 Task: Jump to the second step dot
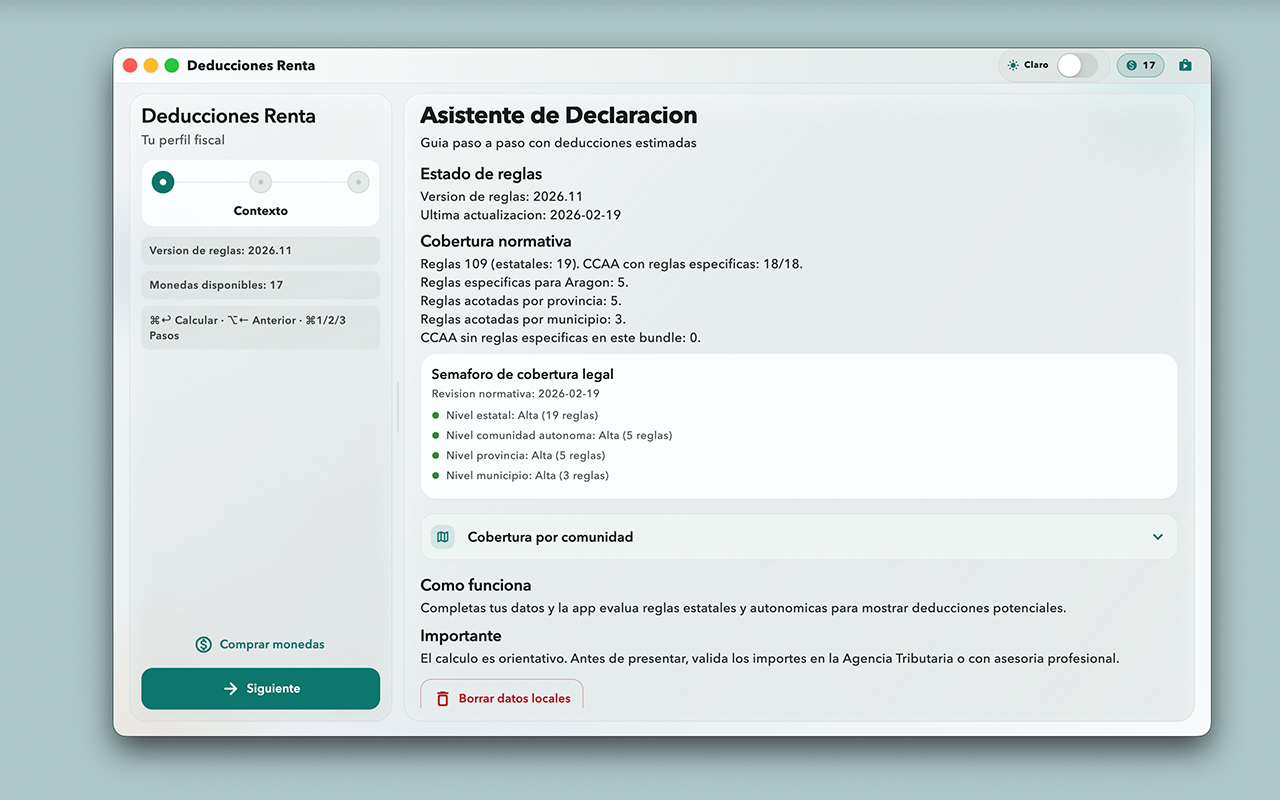(261, 182)
